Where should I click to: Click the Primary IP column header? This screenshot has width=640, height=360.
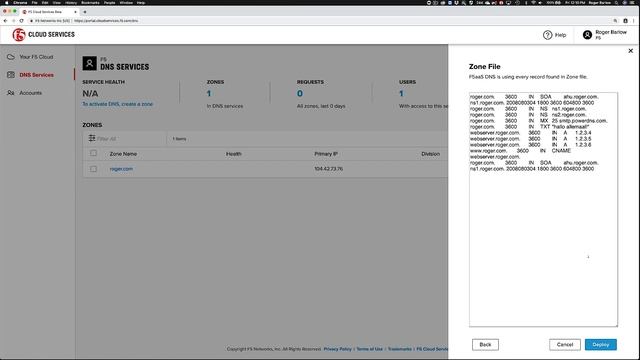coord(326,154)
